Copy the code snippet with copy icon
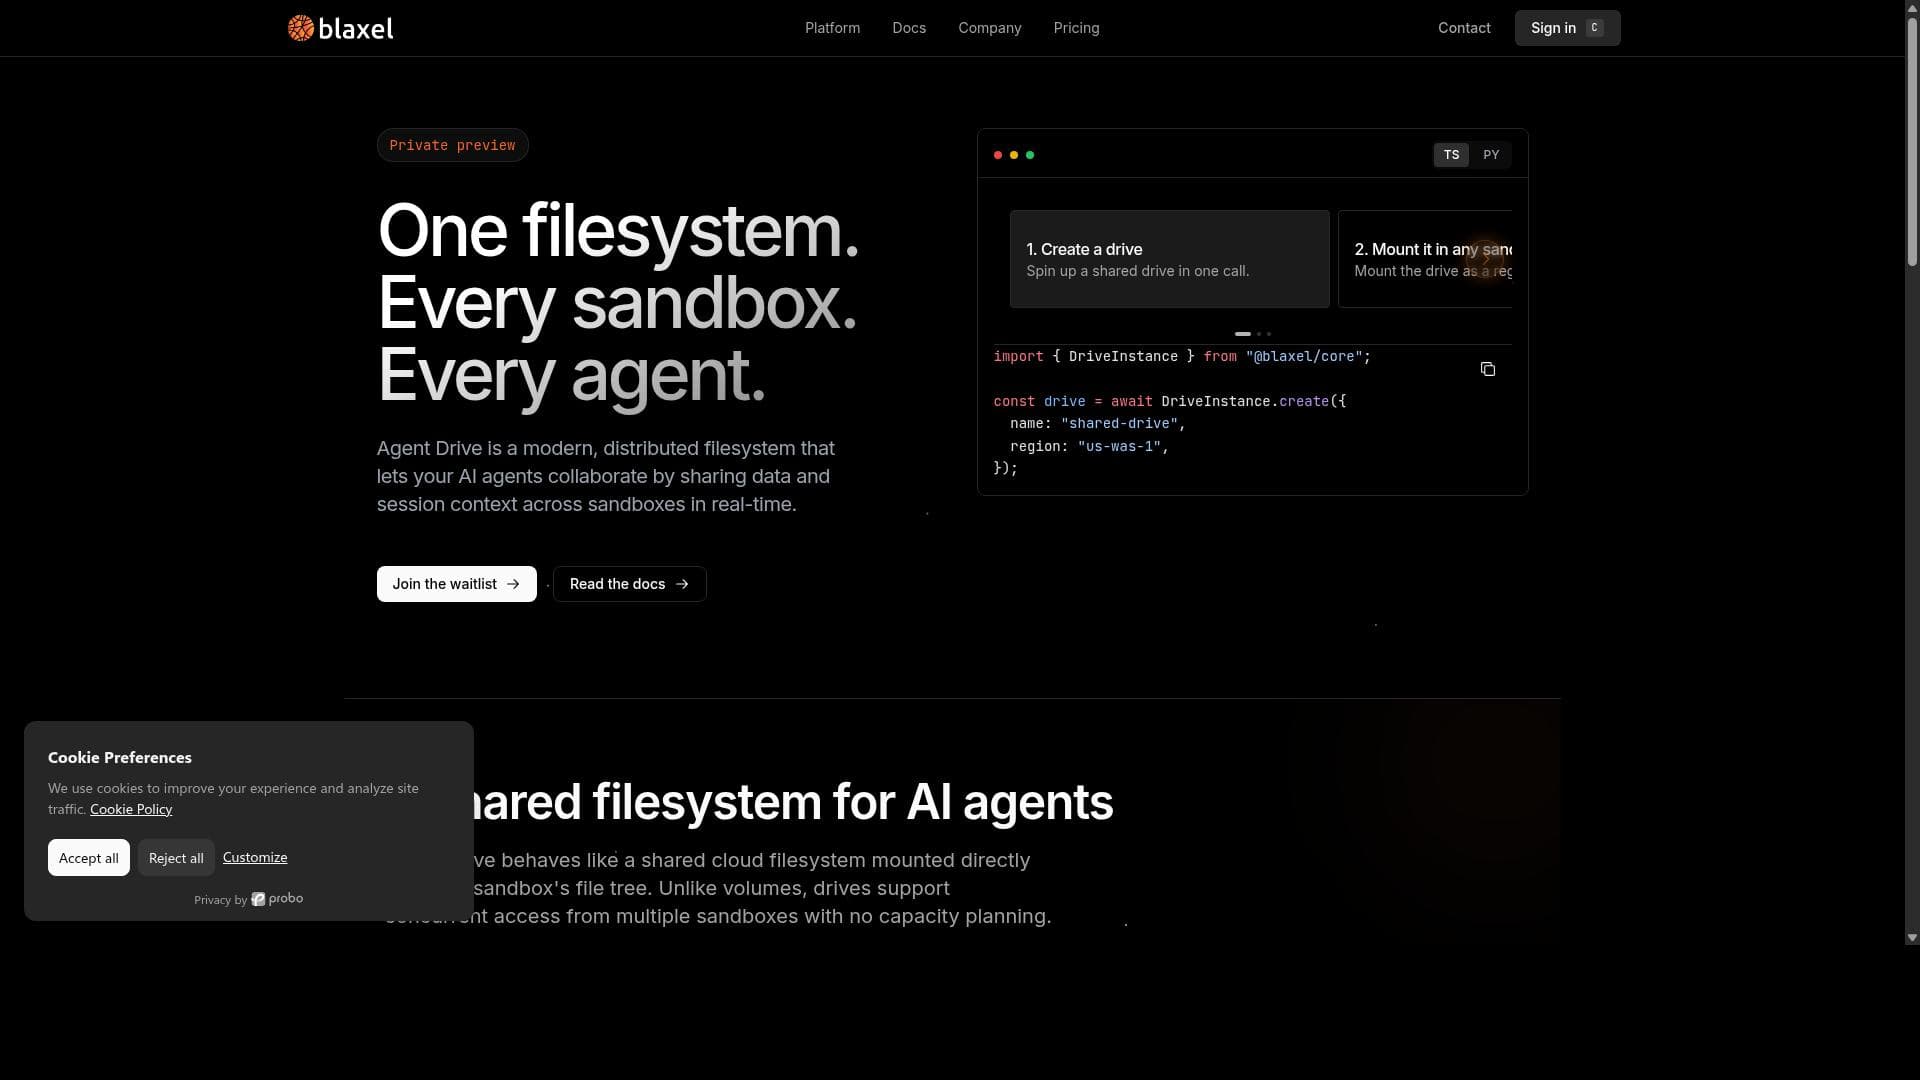 (x=1488, y=369)
